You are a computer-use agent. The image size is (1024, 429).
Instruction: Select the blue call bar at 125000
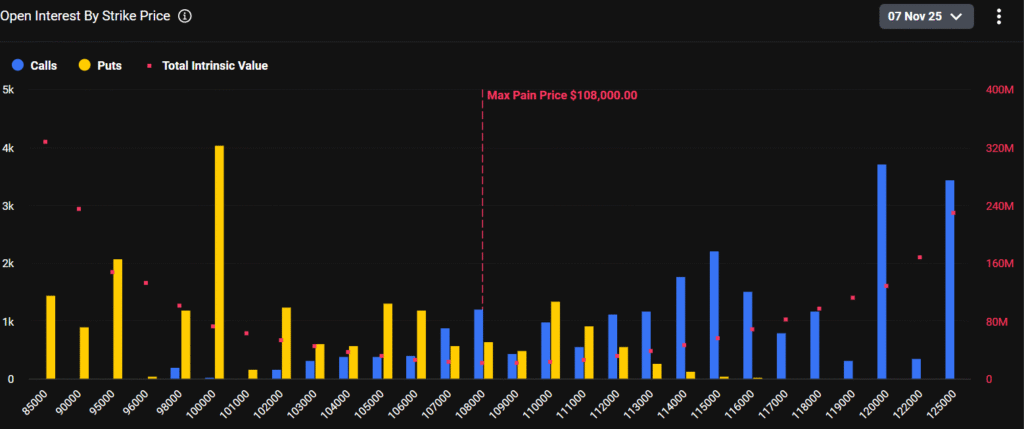point(950,279)
